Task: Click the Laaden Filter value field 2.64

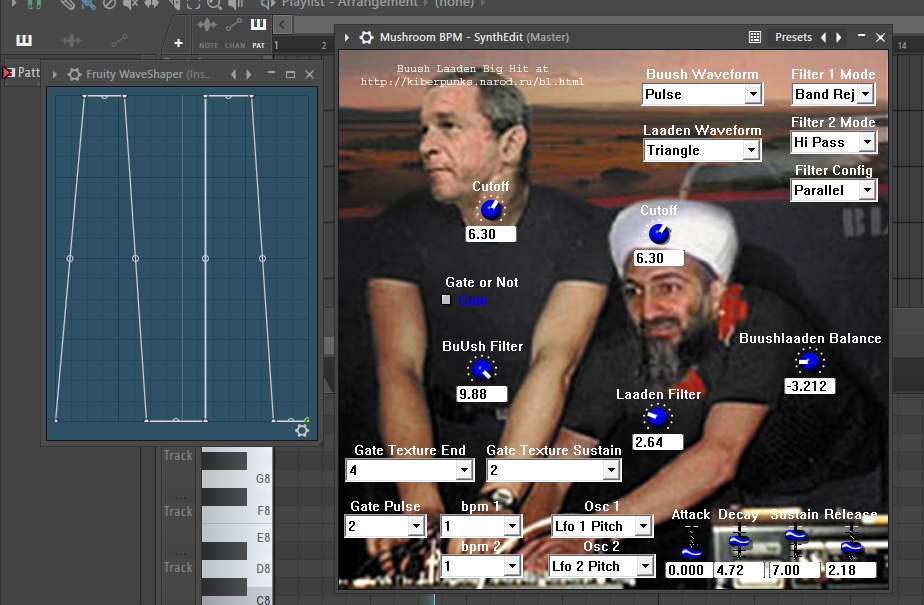Action: (658, 442)
